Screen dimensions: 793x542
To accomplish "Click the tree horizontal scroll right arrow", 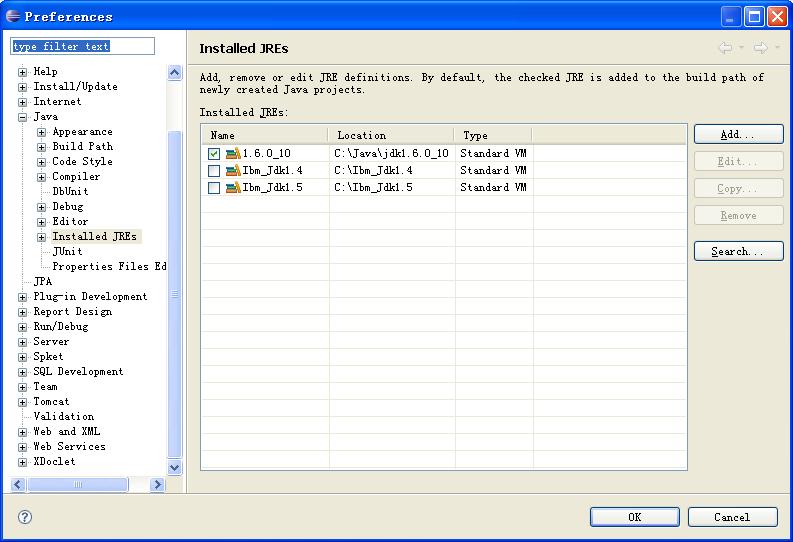I will (157, 485).
